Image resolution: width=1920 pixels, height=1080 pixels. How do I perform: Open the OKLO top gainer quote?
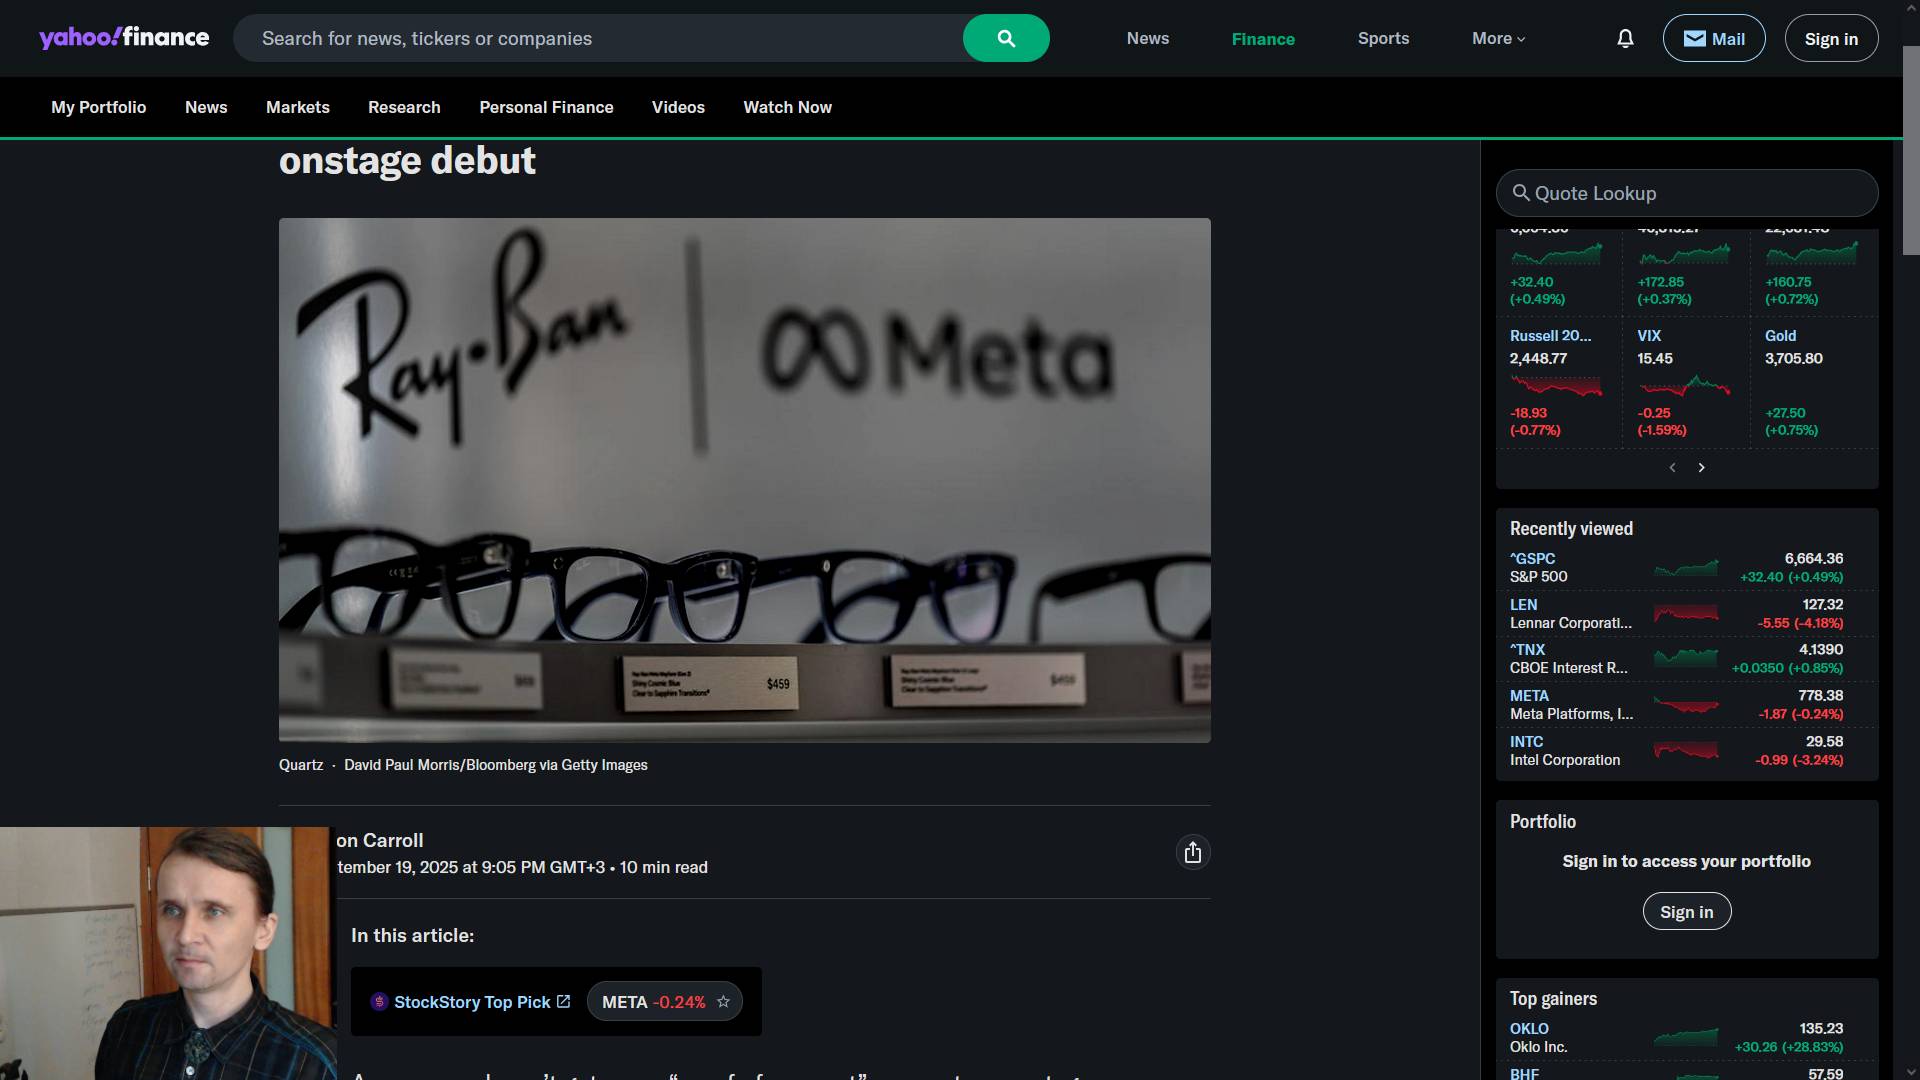coord(1528,1029)
